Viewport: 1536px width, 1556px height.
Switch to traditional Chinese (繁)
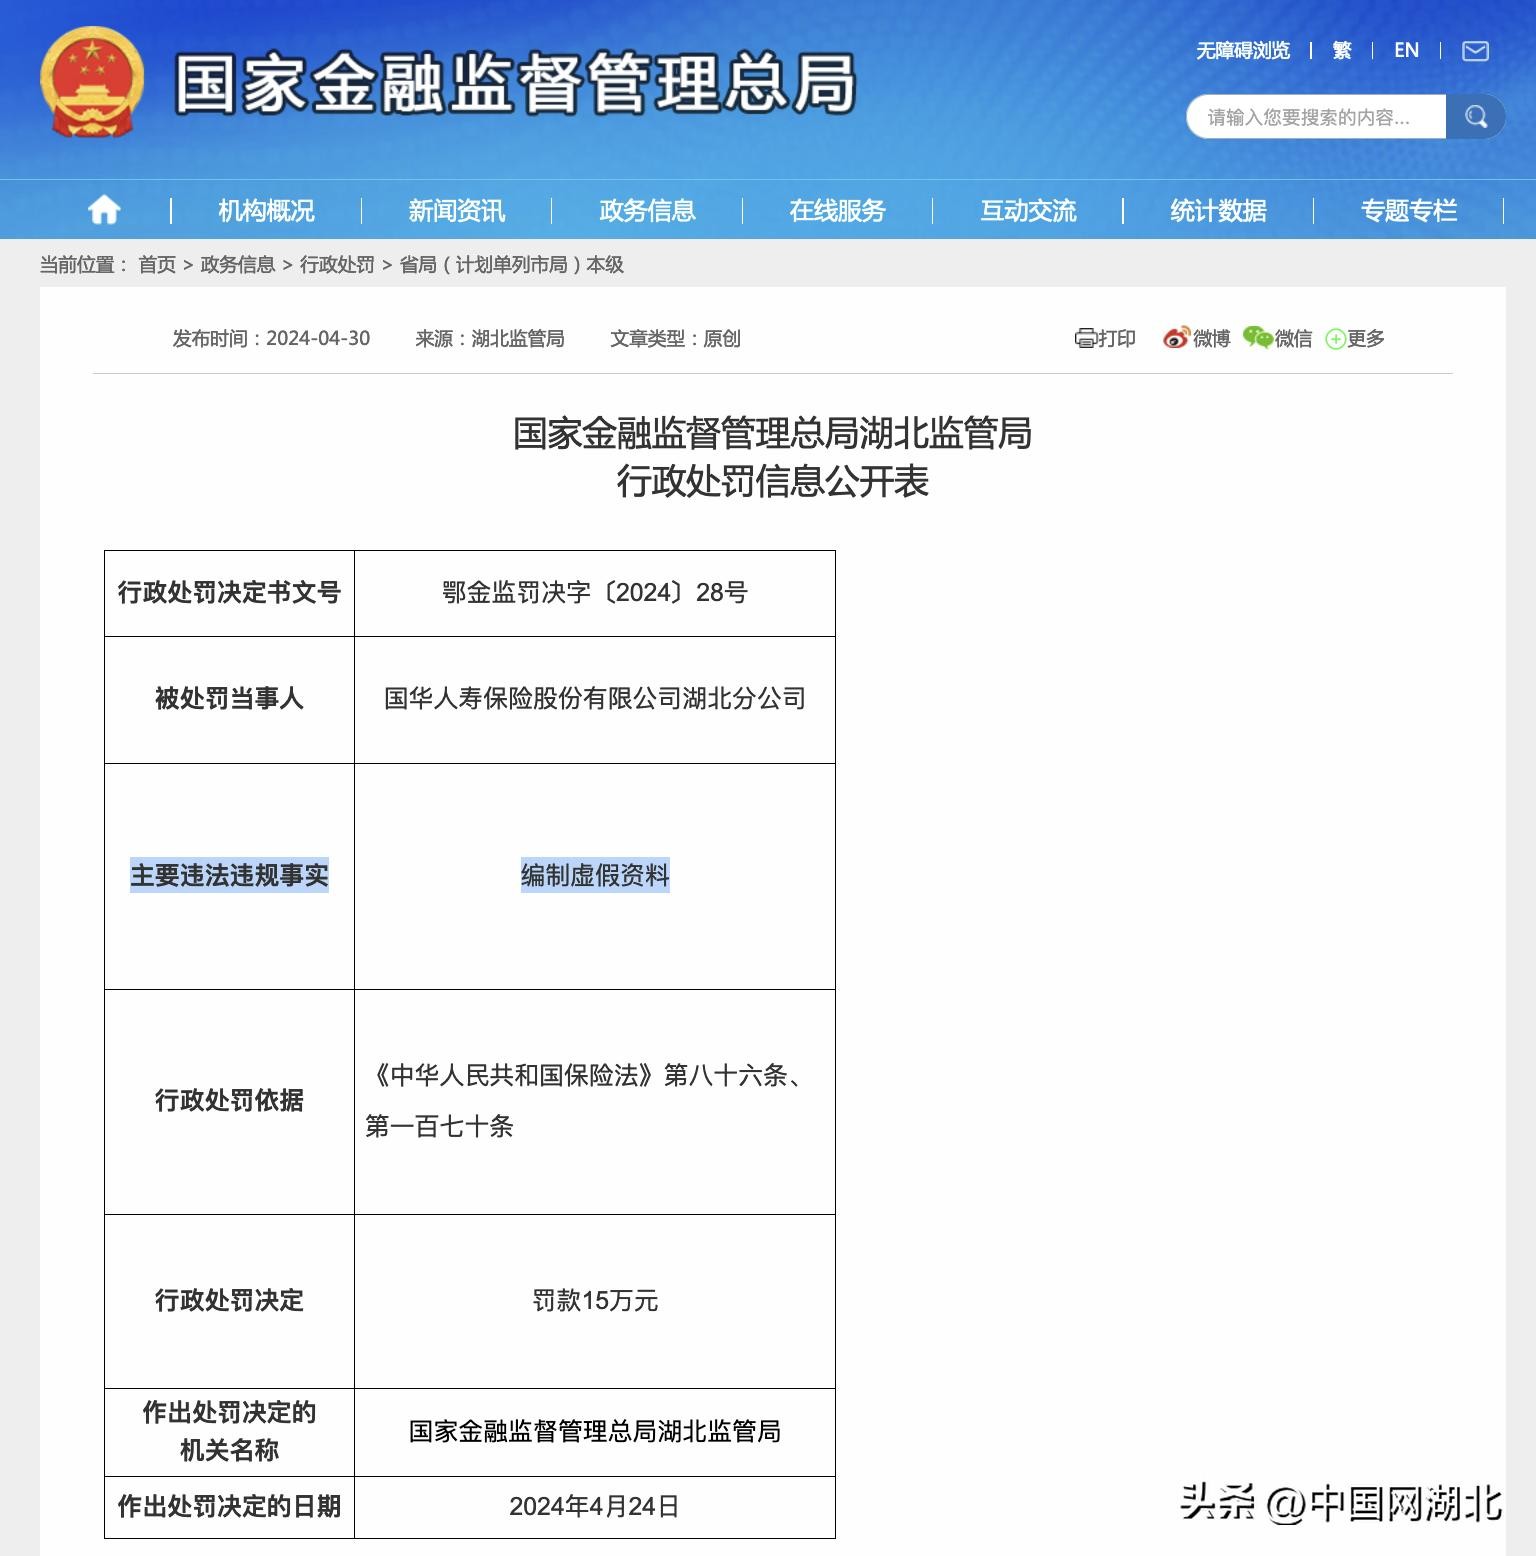(x=1342, y=51)
